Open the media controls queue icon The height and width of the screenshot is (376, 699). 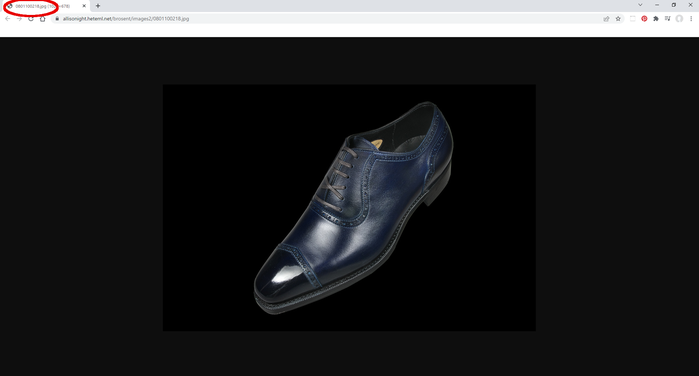[x=667, y=19]
